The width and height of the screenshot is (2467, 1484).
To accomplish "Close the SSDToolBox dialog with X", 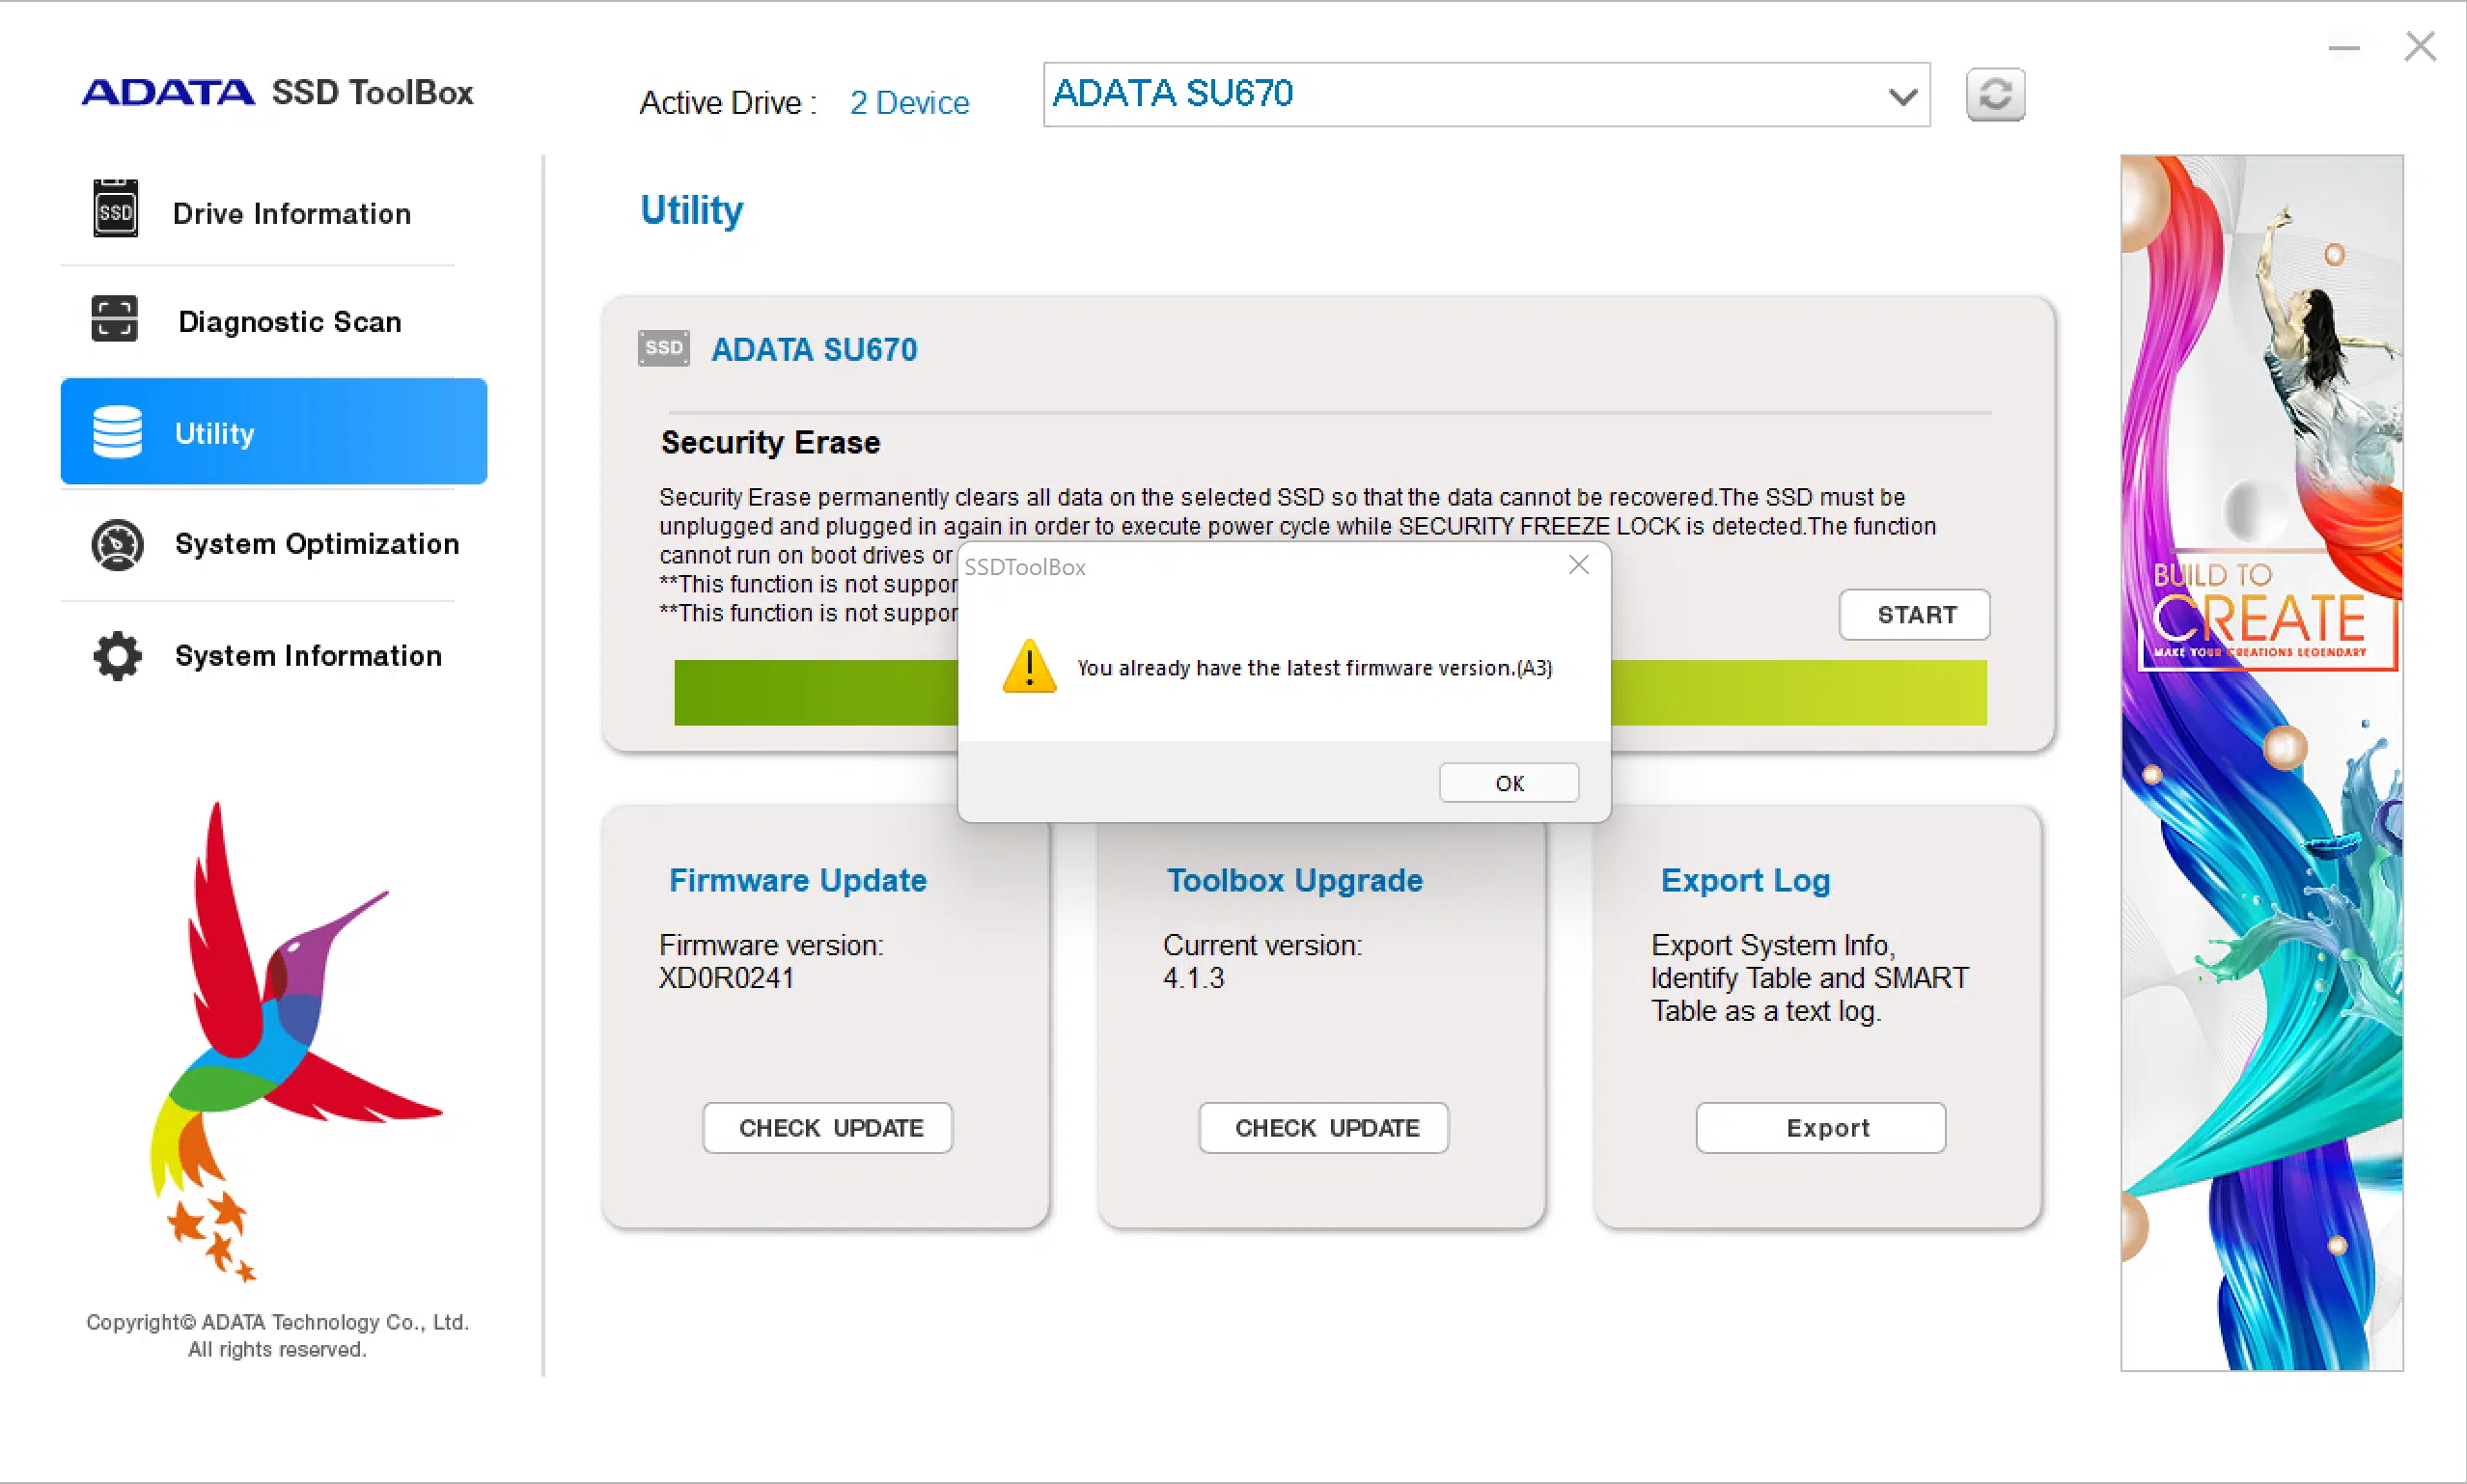I will pos(1578,565).
